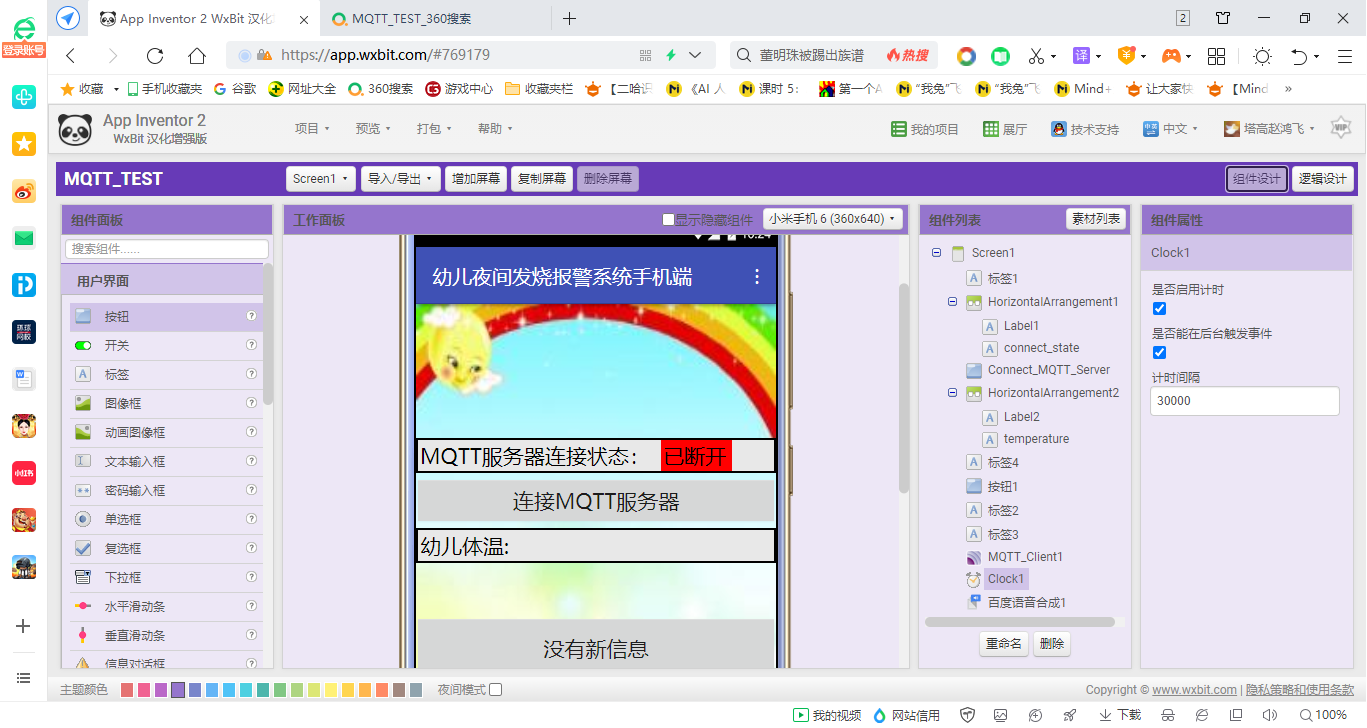Choose the 图像框 image component
Screen dimensions: 1367x728
166,403
